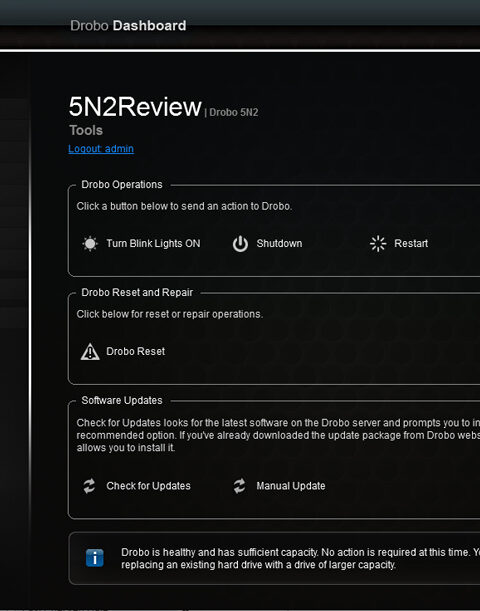Start Drobo Reset via its label
Viewport: 480px width, 611px height.
tap(136, 351)
